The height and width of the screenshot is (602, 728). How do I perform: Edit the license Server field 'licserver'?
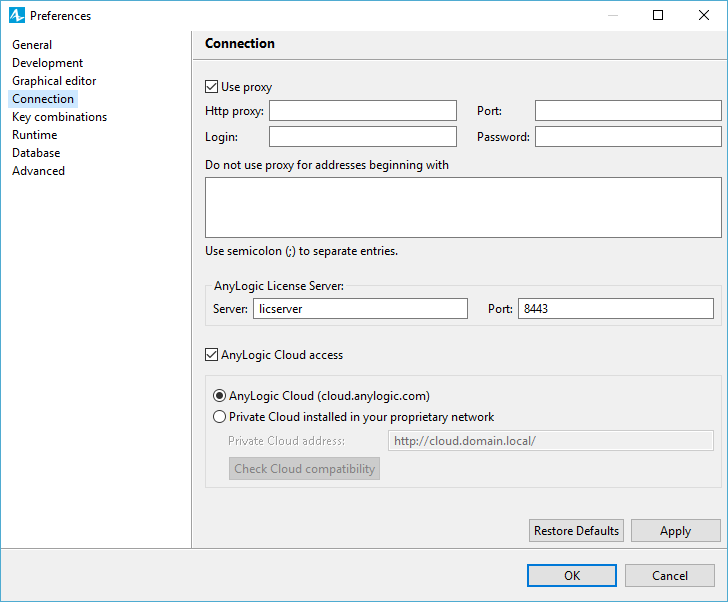pos(360,309)
